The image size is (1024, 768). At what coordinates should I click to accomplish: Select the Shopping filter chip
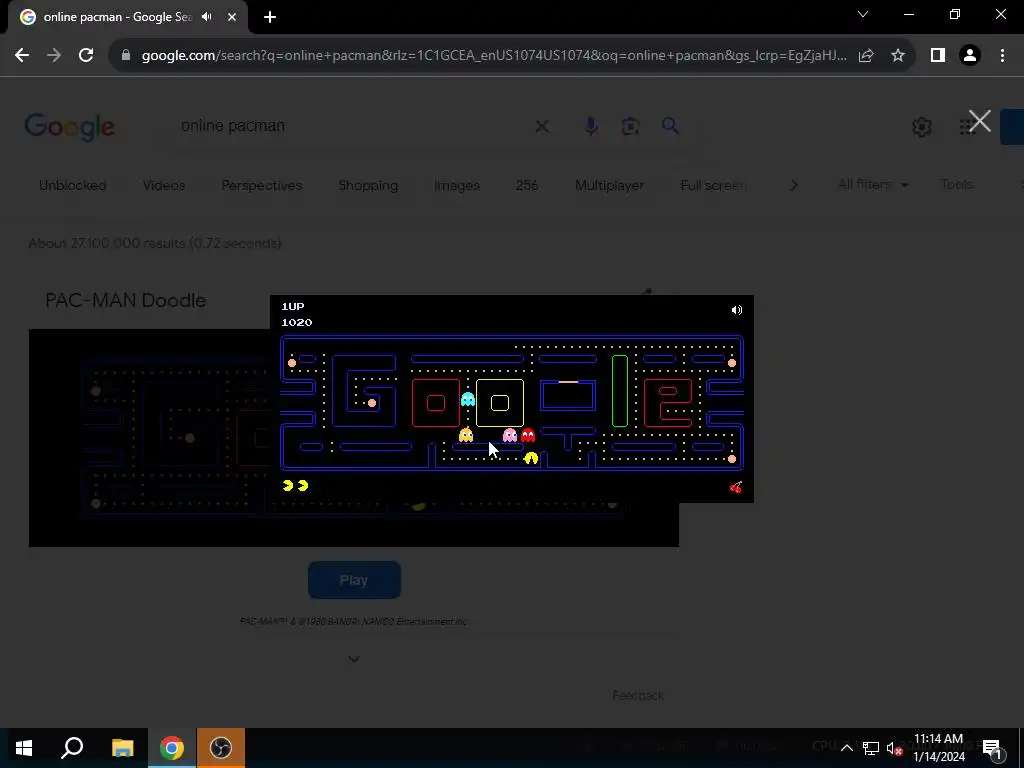coord(368,185)
